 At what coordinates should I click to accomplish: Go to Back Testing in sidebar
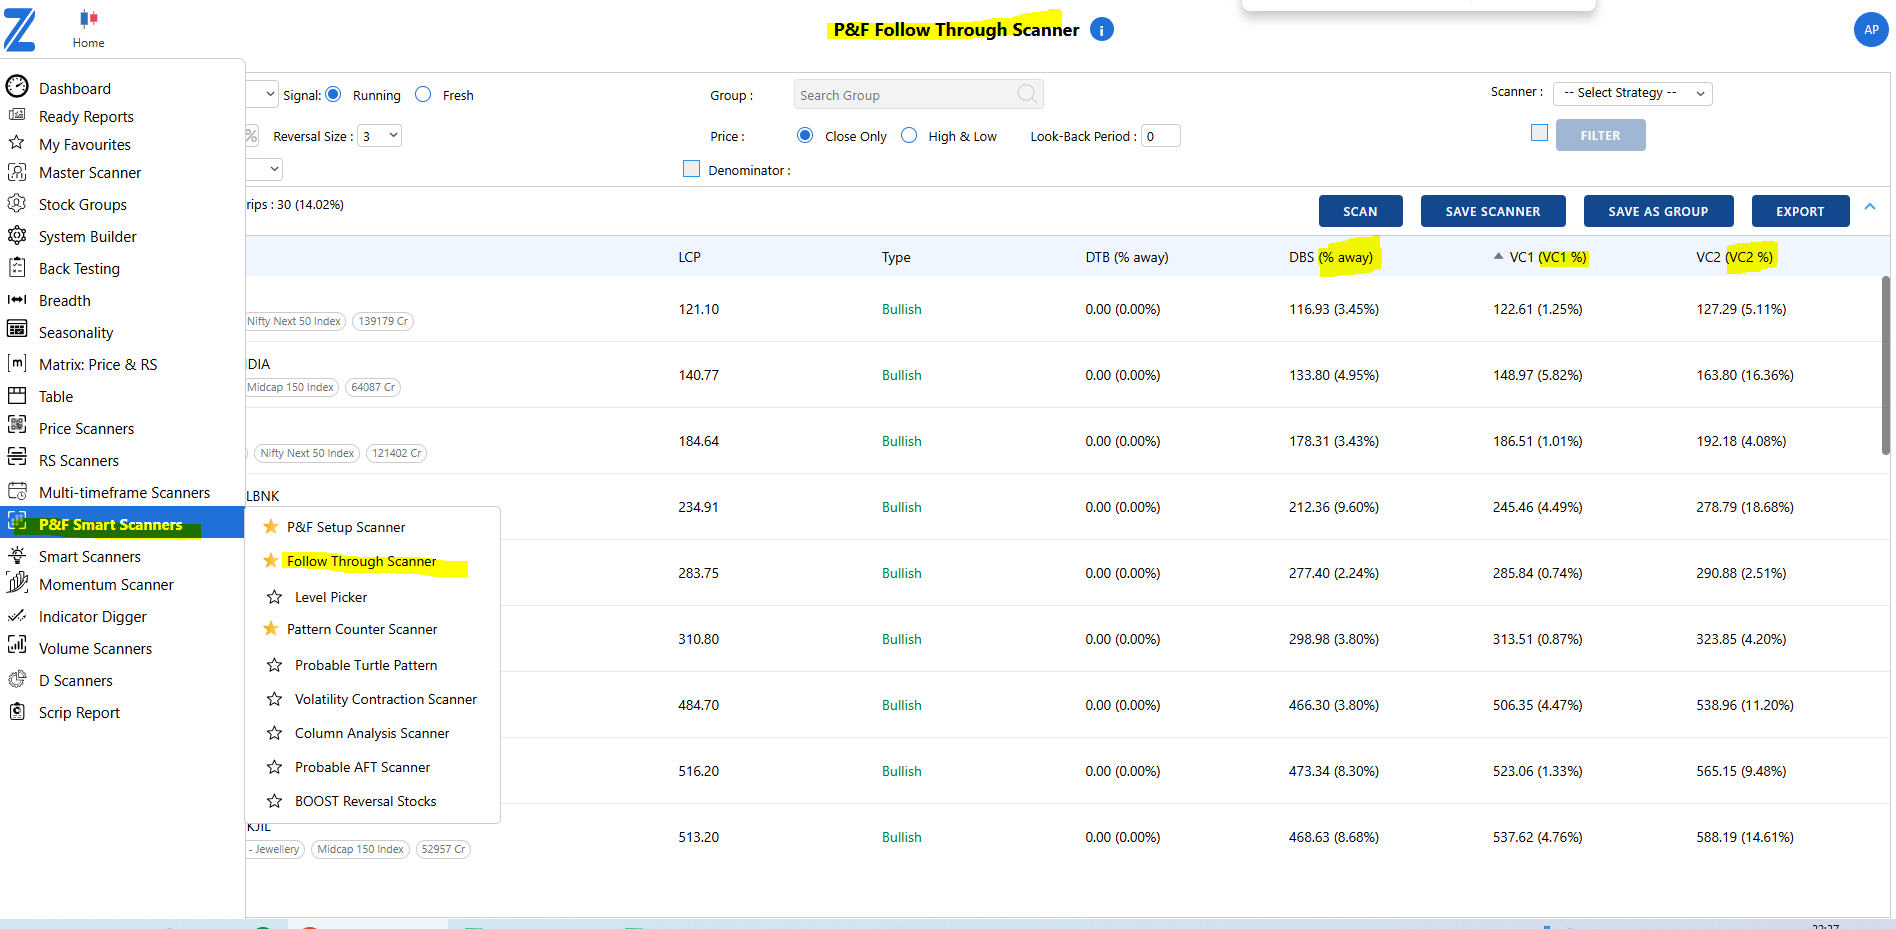click(79, 268)
